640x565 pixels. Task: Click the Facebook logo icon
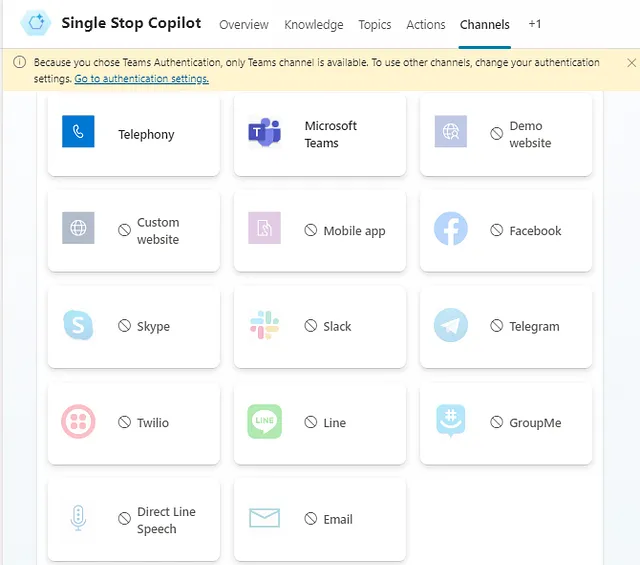click(451, 229)
